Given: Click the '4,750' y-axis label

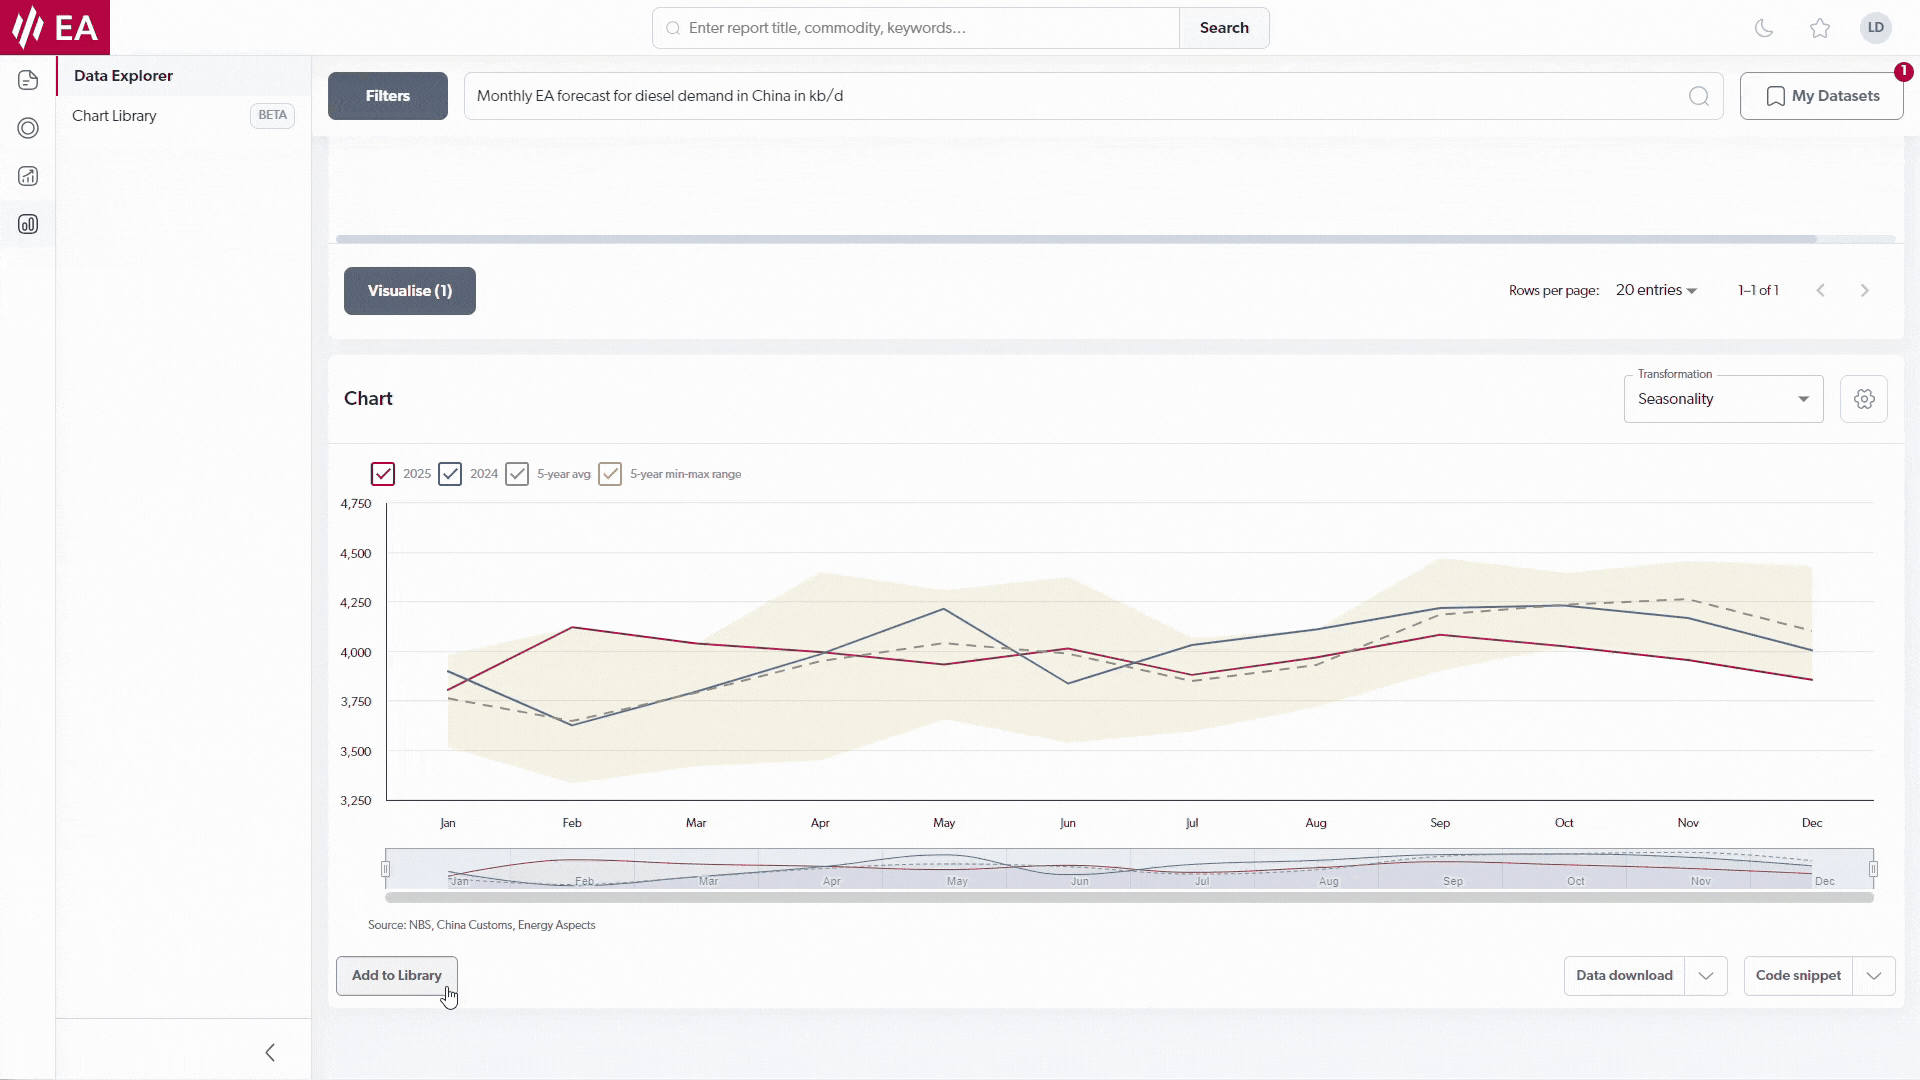Looking at the screenshot, I should (356, 504).
